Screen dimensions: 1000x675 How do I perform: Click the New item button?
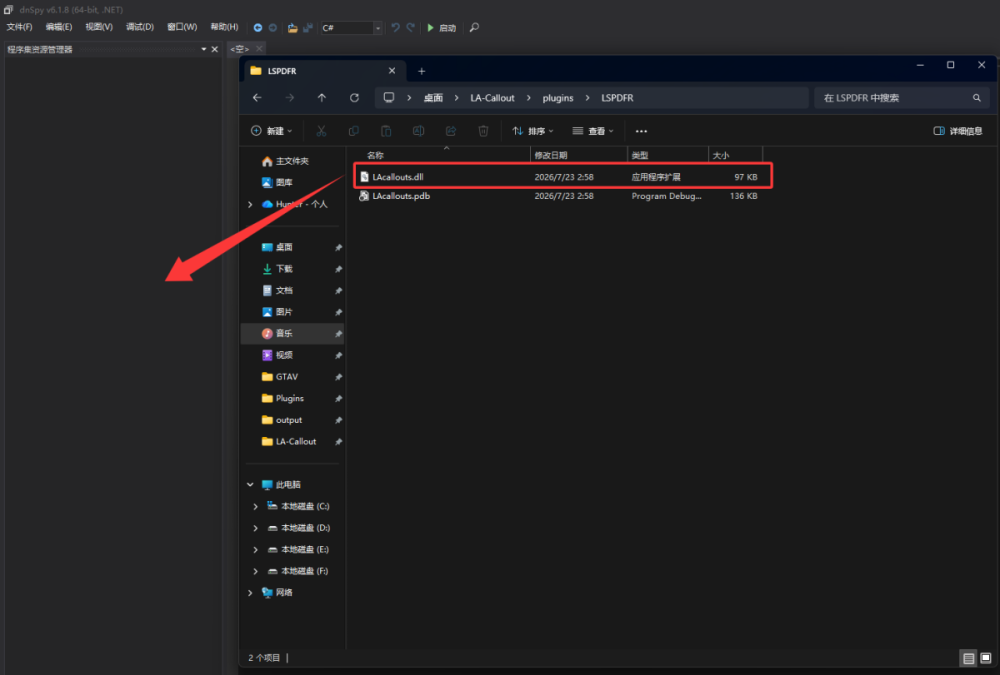point(272,131)
